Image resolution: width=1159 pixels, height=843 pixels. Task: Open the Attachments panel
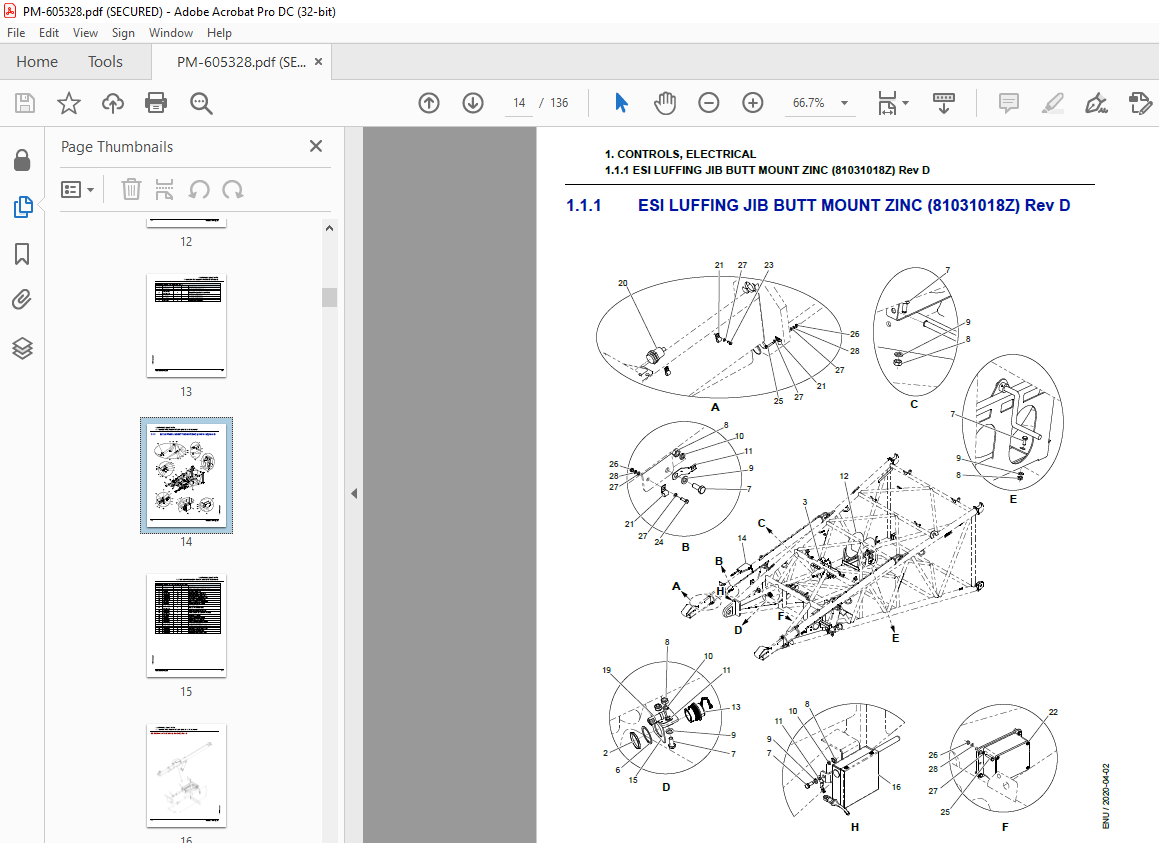22,299
